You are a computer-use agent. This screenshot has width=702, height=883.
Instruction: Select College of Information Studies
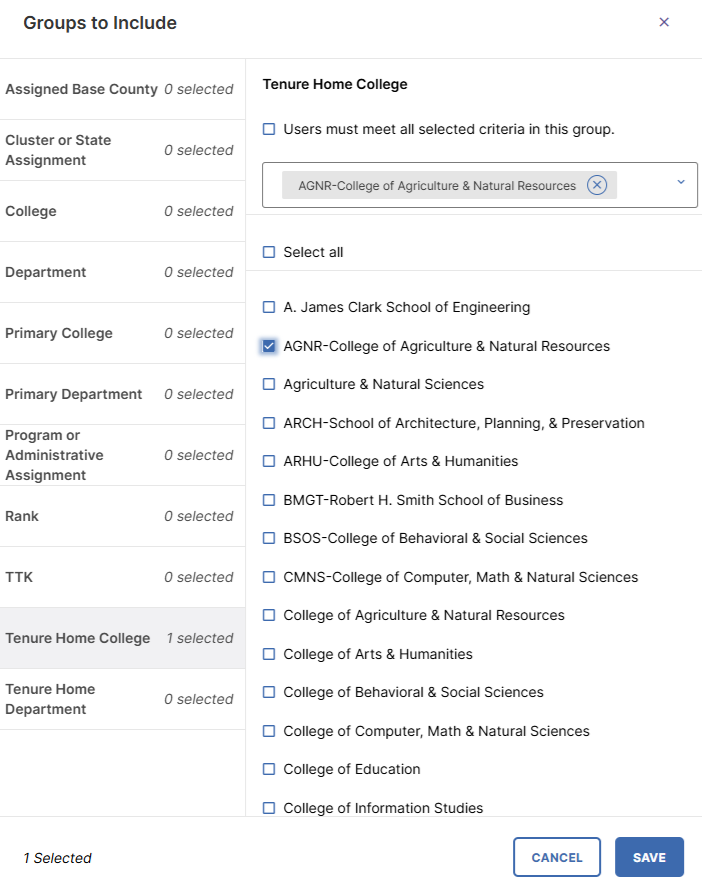[268, 807]
